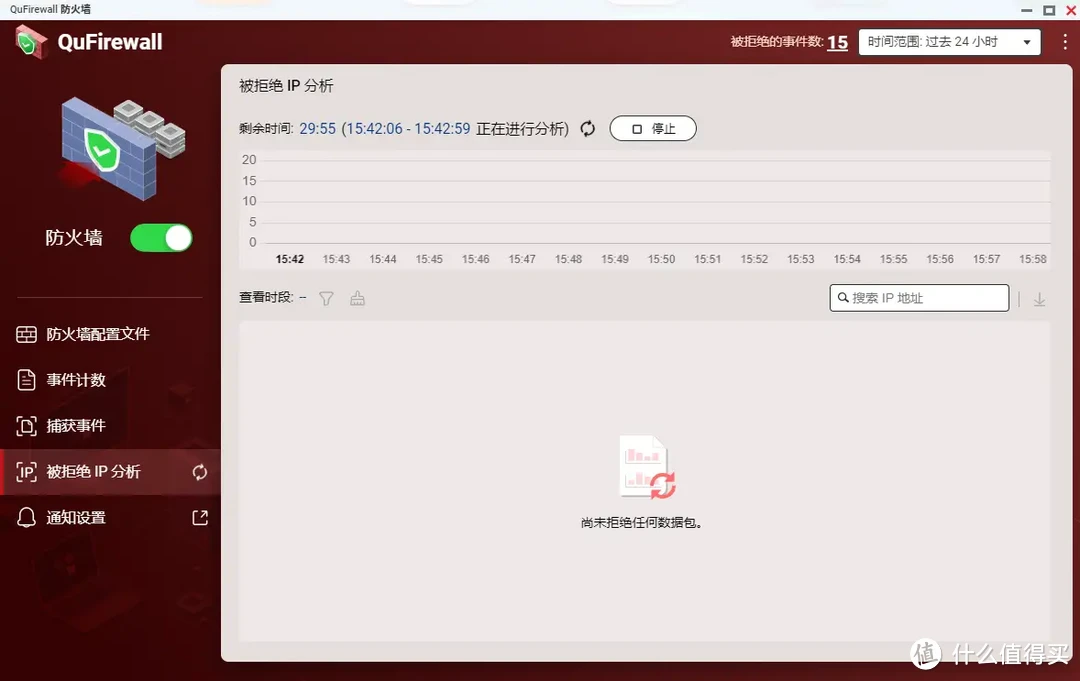Close the QuFirewall window
Viewport: 1080px width, 681px height.
1071,10
